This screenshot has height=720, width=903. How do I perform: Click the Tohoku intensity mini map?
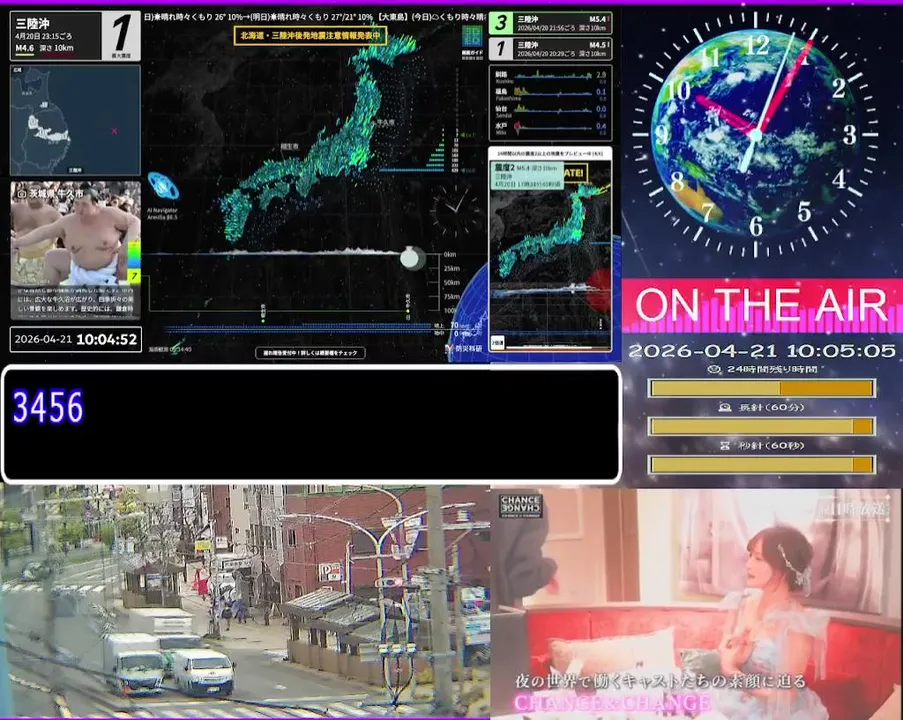pos(75,120)
